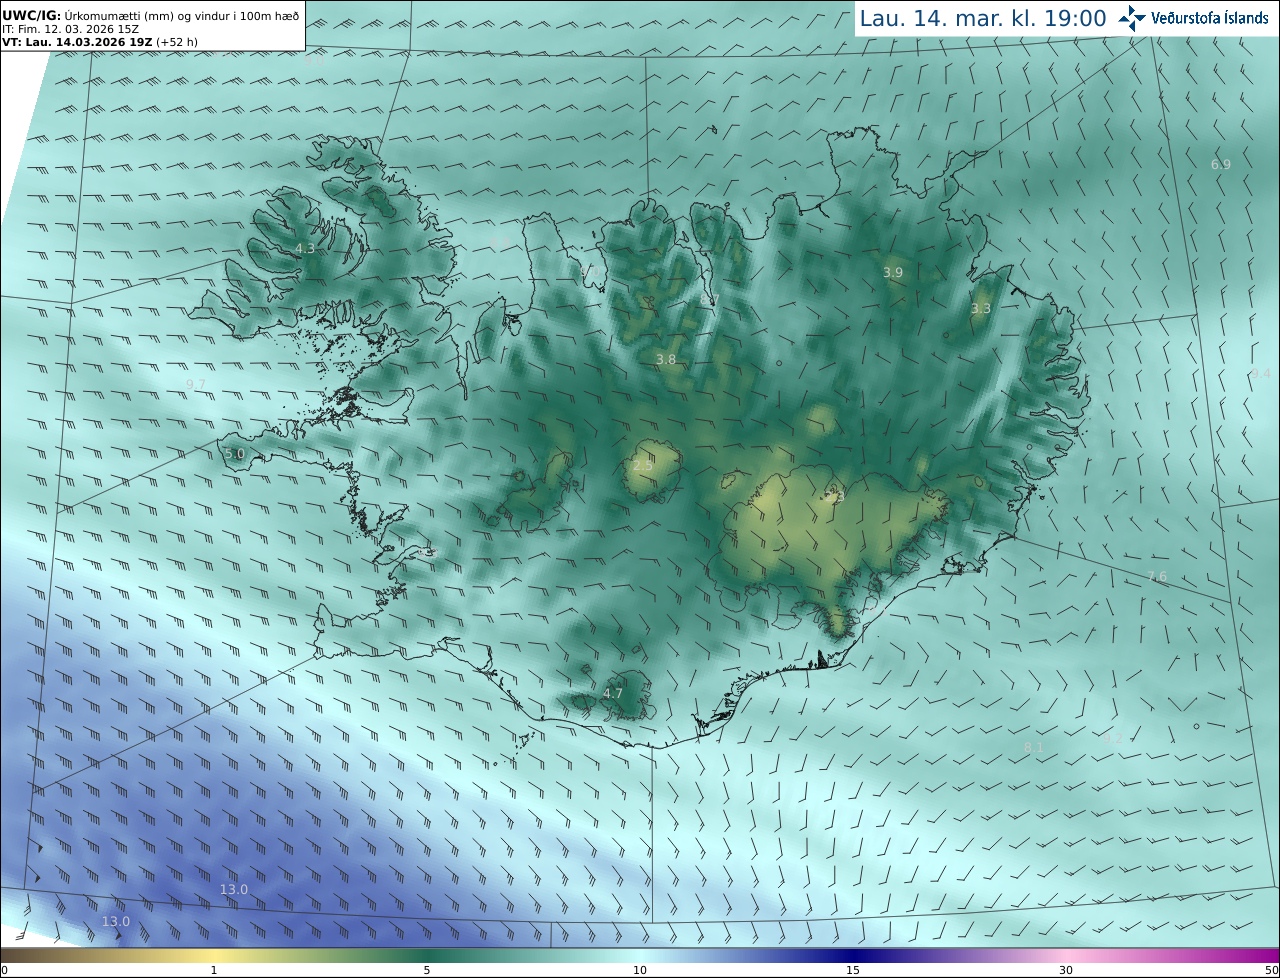Select the 'IT: Fim. 12. 03. 2026 15Z' line
1280x978 pixels.
tap(70, 29)
